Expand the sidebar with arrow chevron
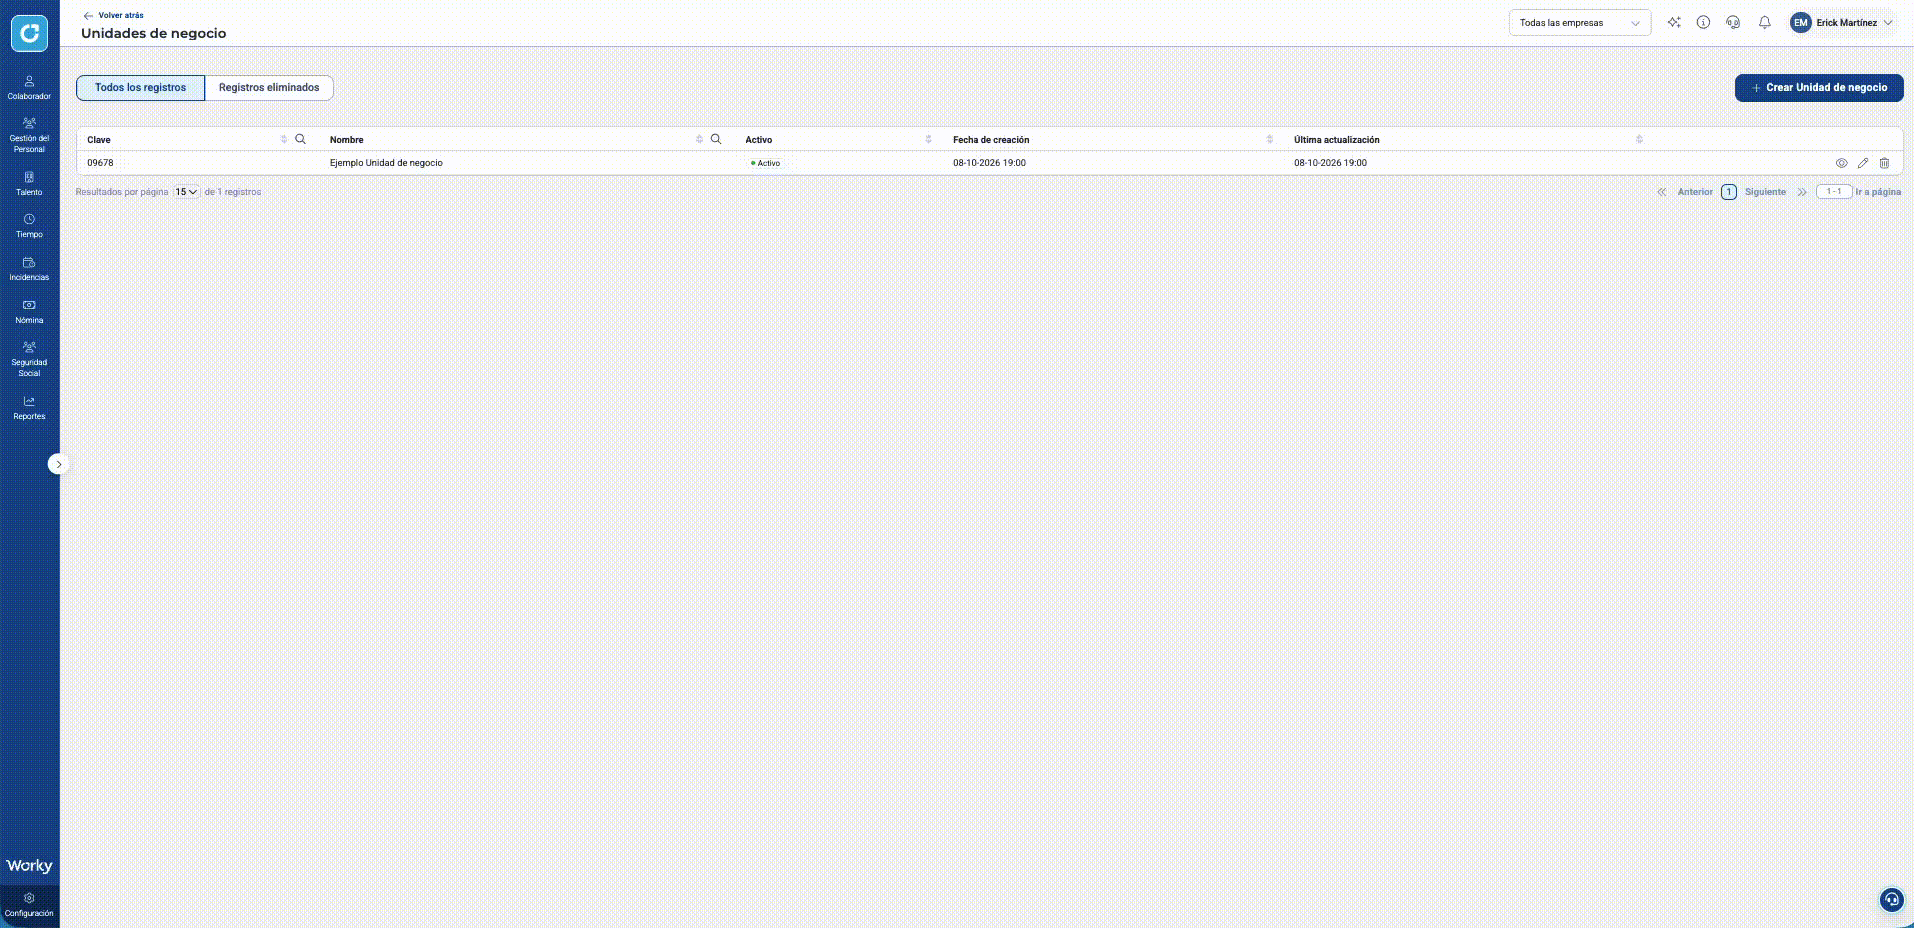This screenshot has width=1914, height=928. tap(58, 464)
